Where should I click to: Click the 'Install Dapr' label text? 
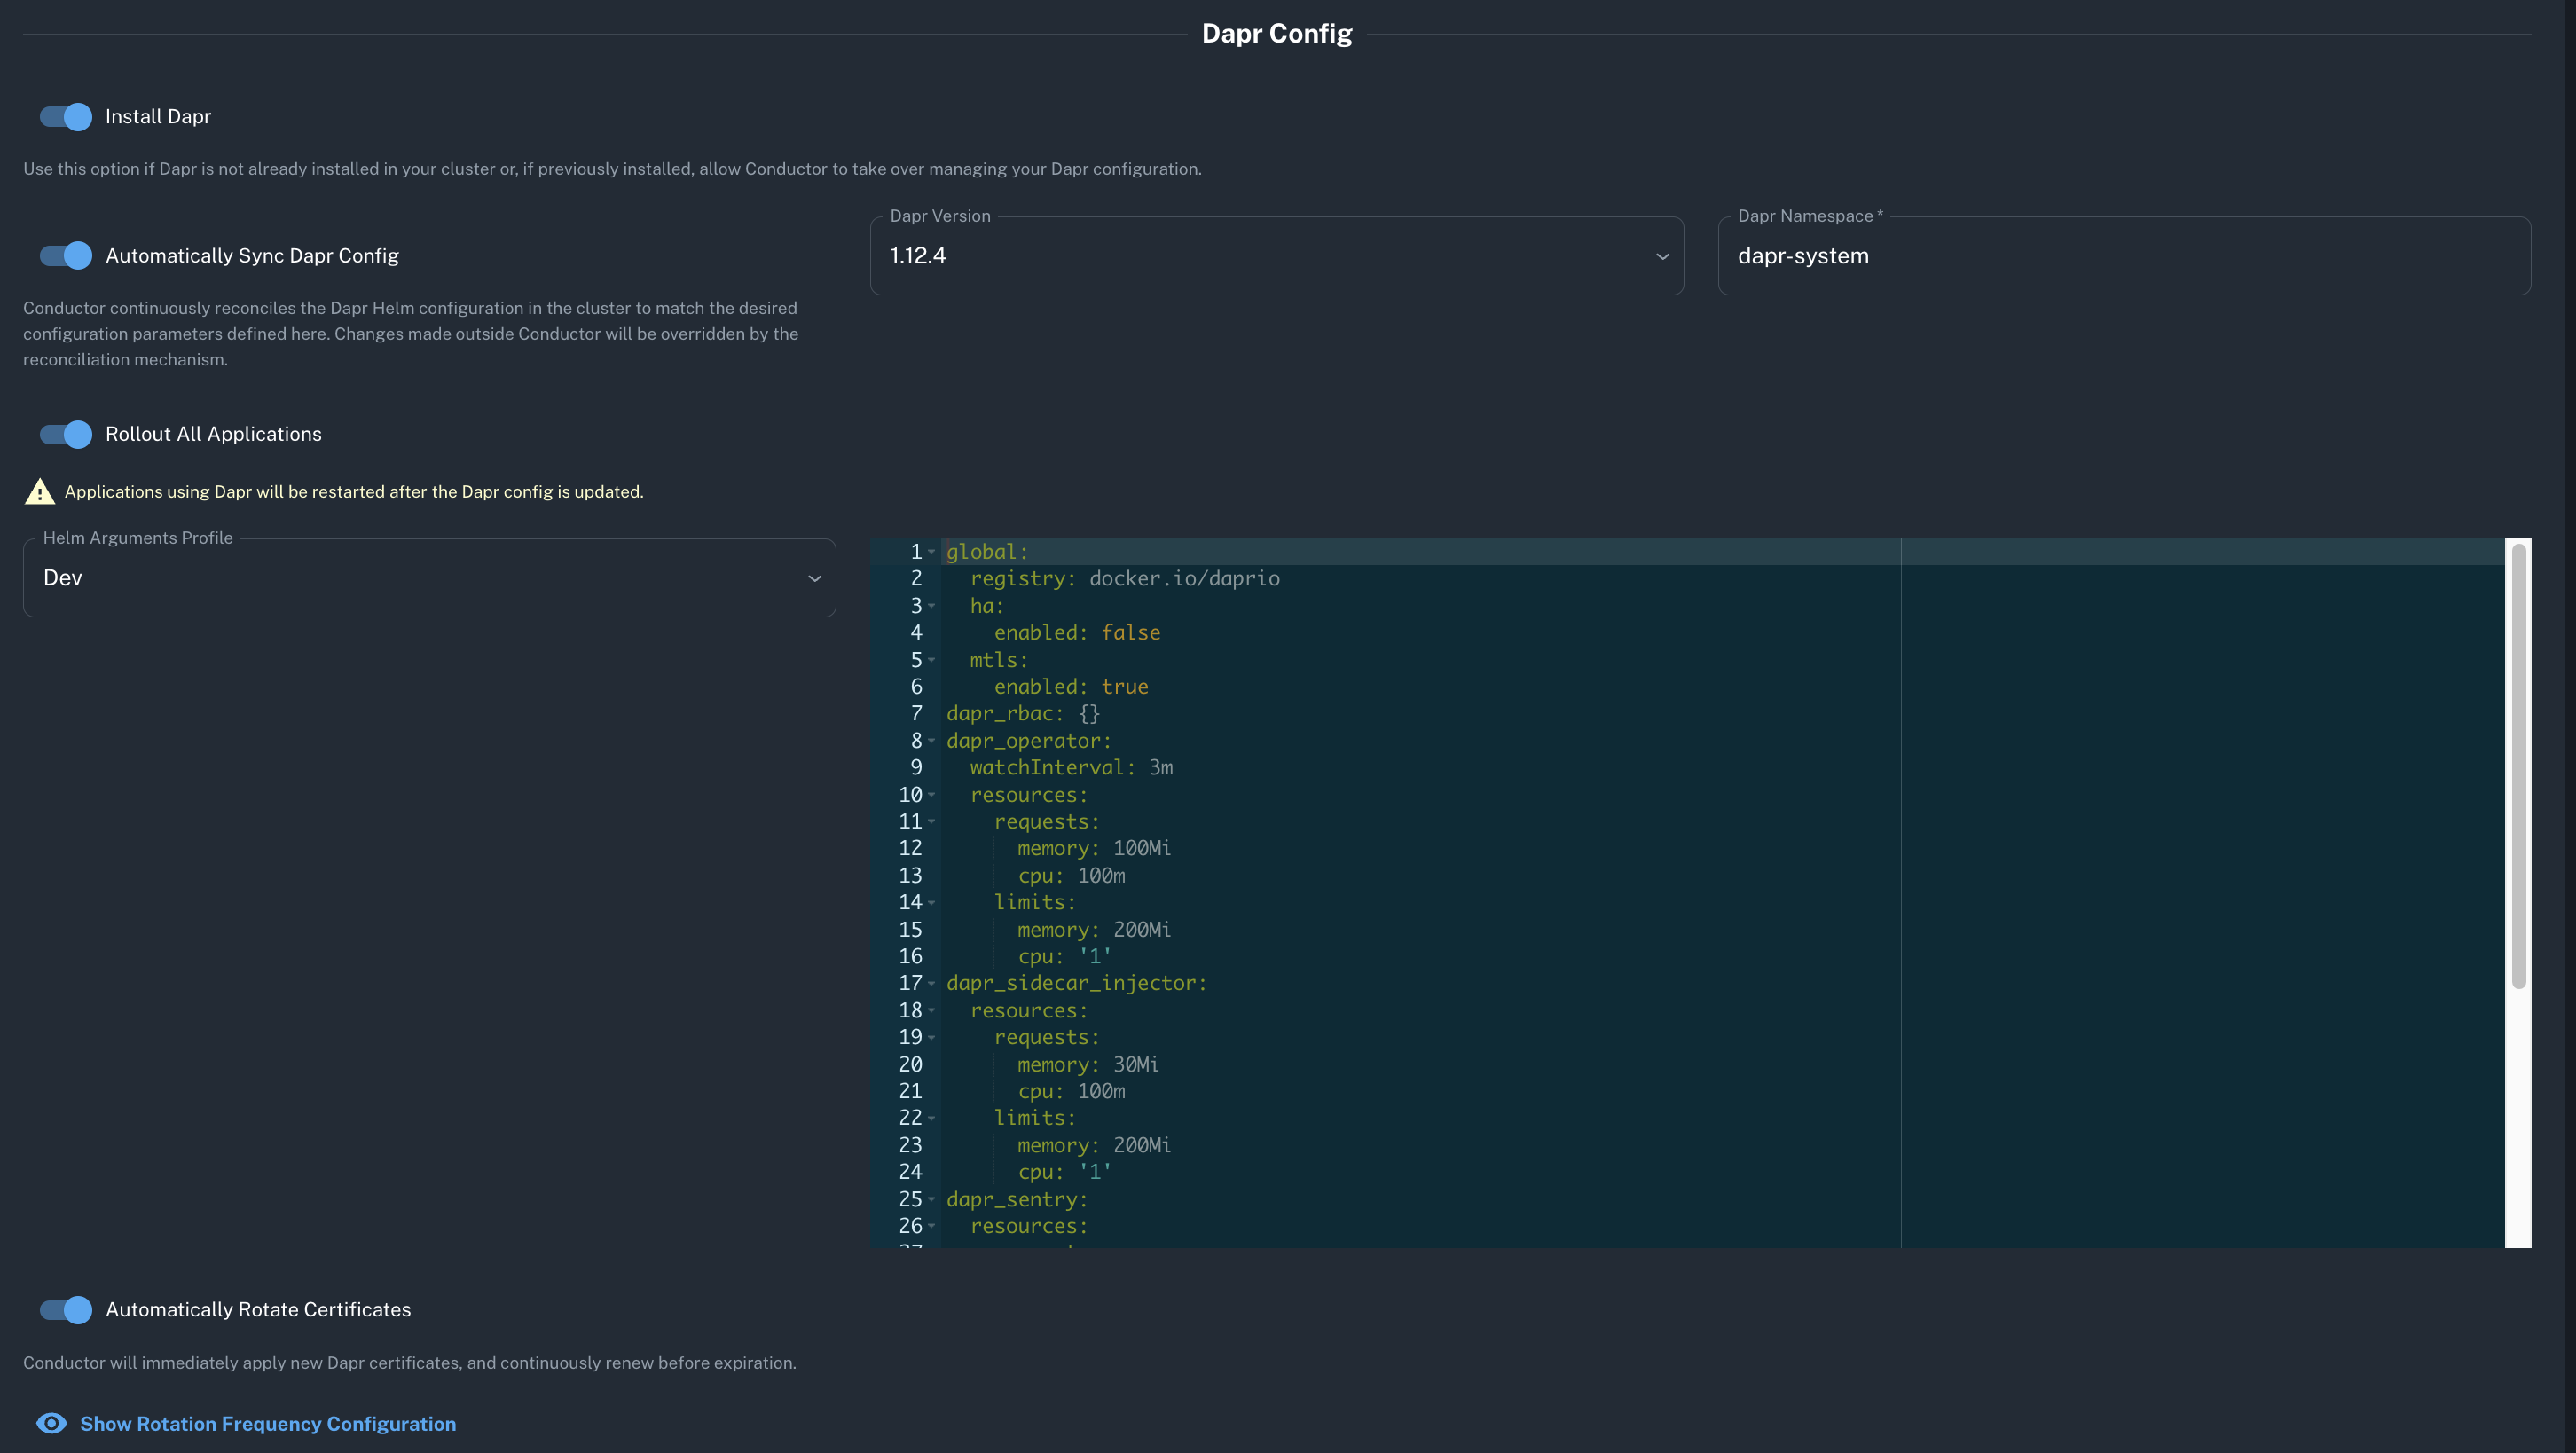(x=158, y=117)
